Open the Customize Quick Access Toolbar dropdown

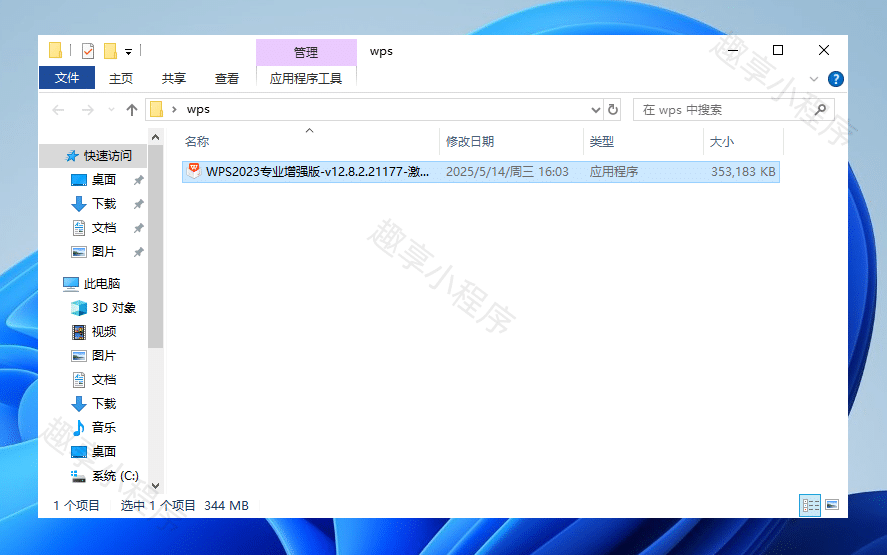point(128,52)
